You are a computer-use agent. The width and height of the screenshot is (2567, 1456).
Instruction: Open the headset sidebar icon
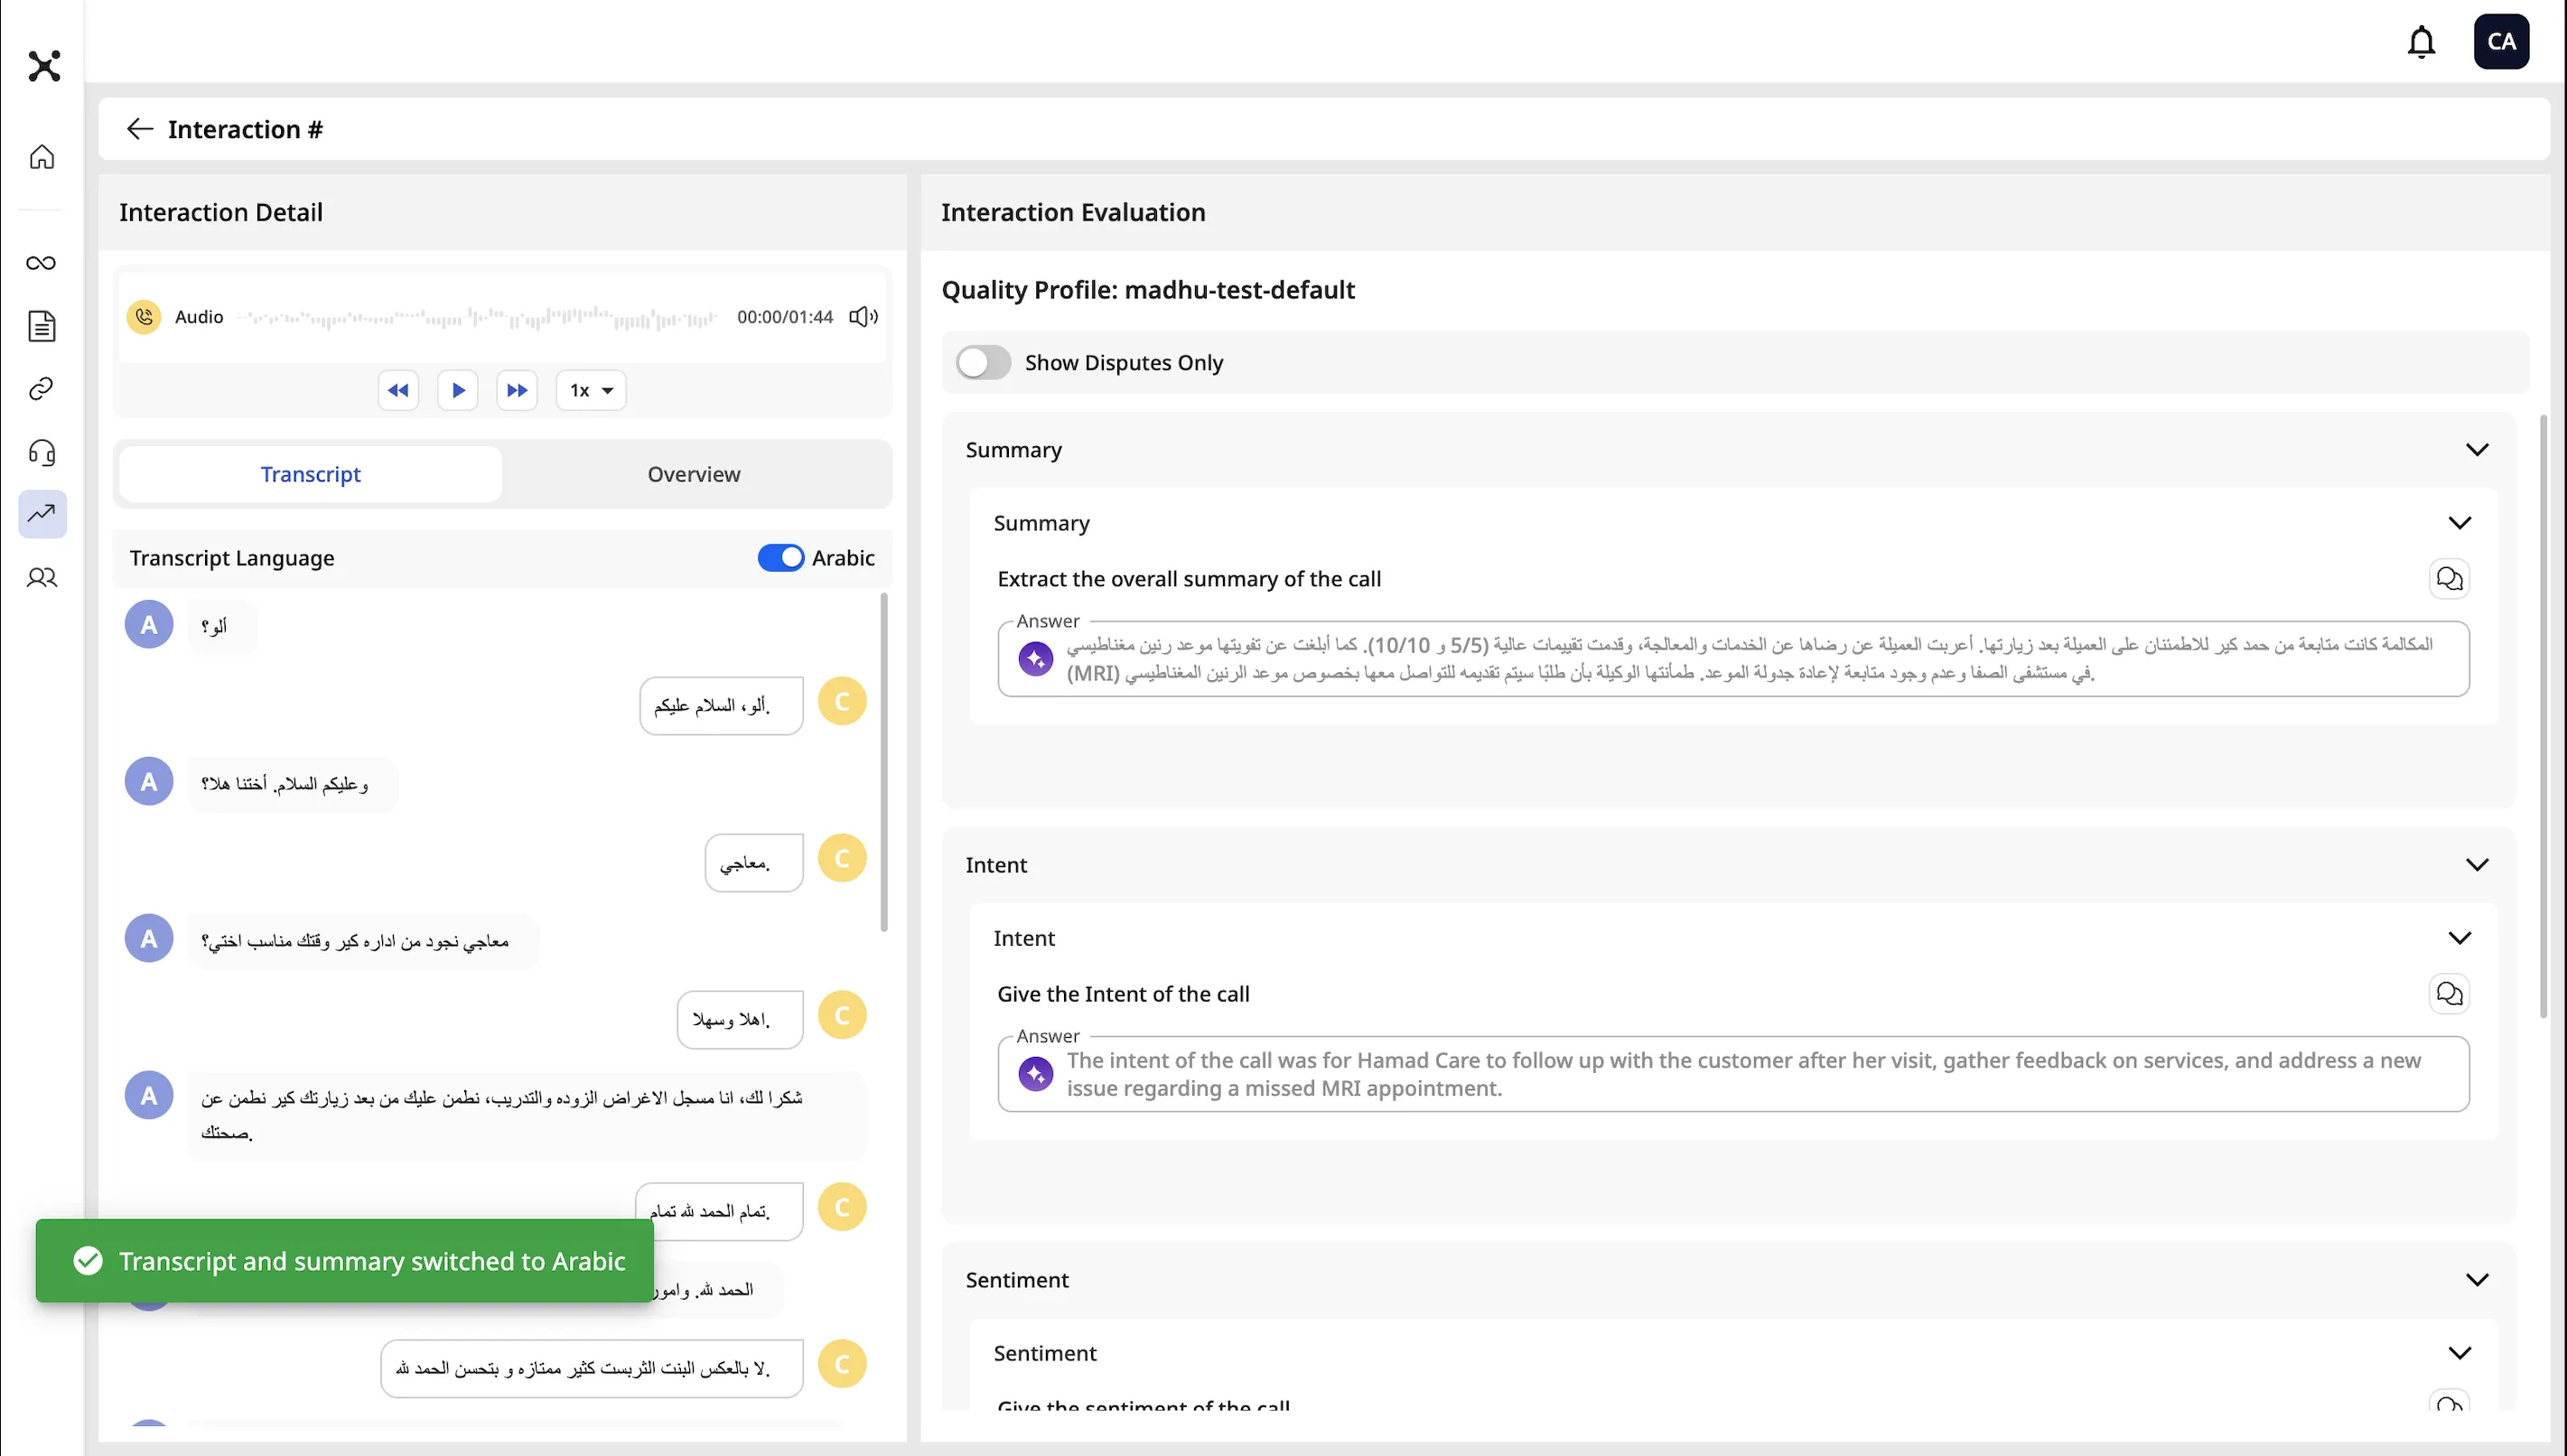pos(42,453)
